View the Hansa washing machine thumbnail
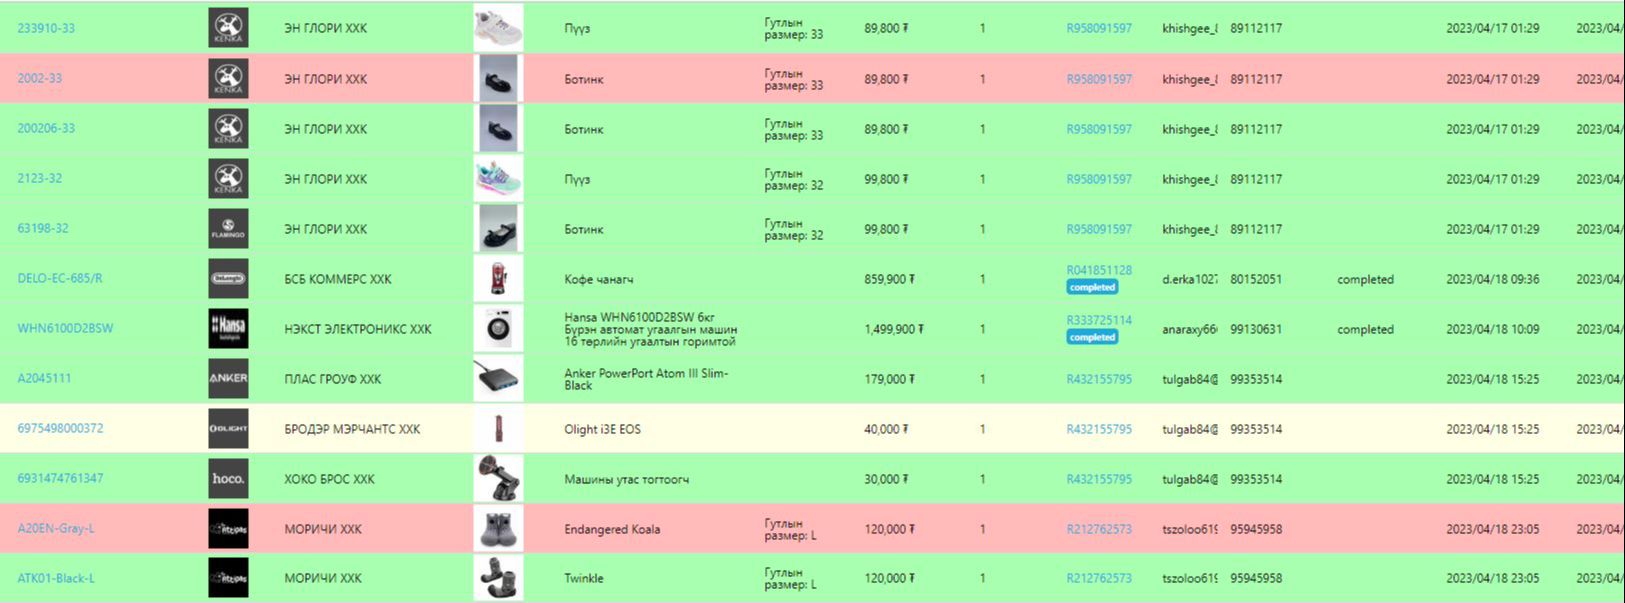Screen dimensions: 1625x603 coord(498,329)
